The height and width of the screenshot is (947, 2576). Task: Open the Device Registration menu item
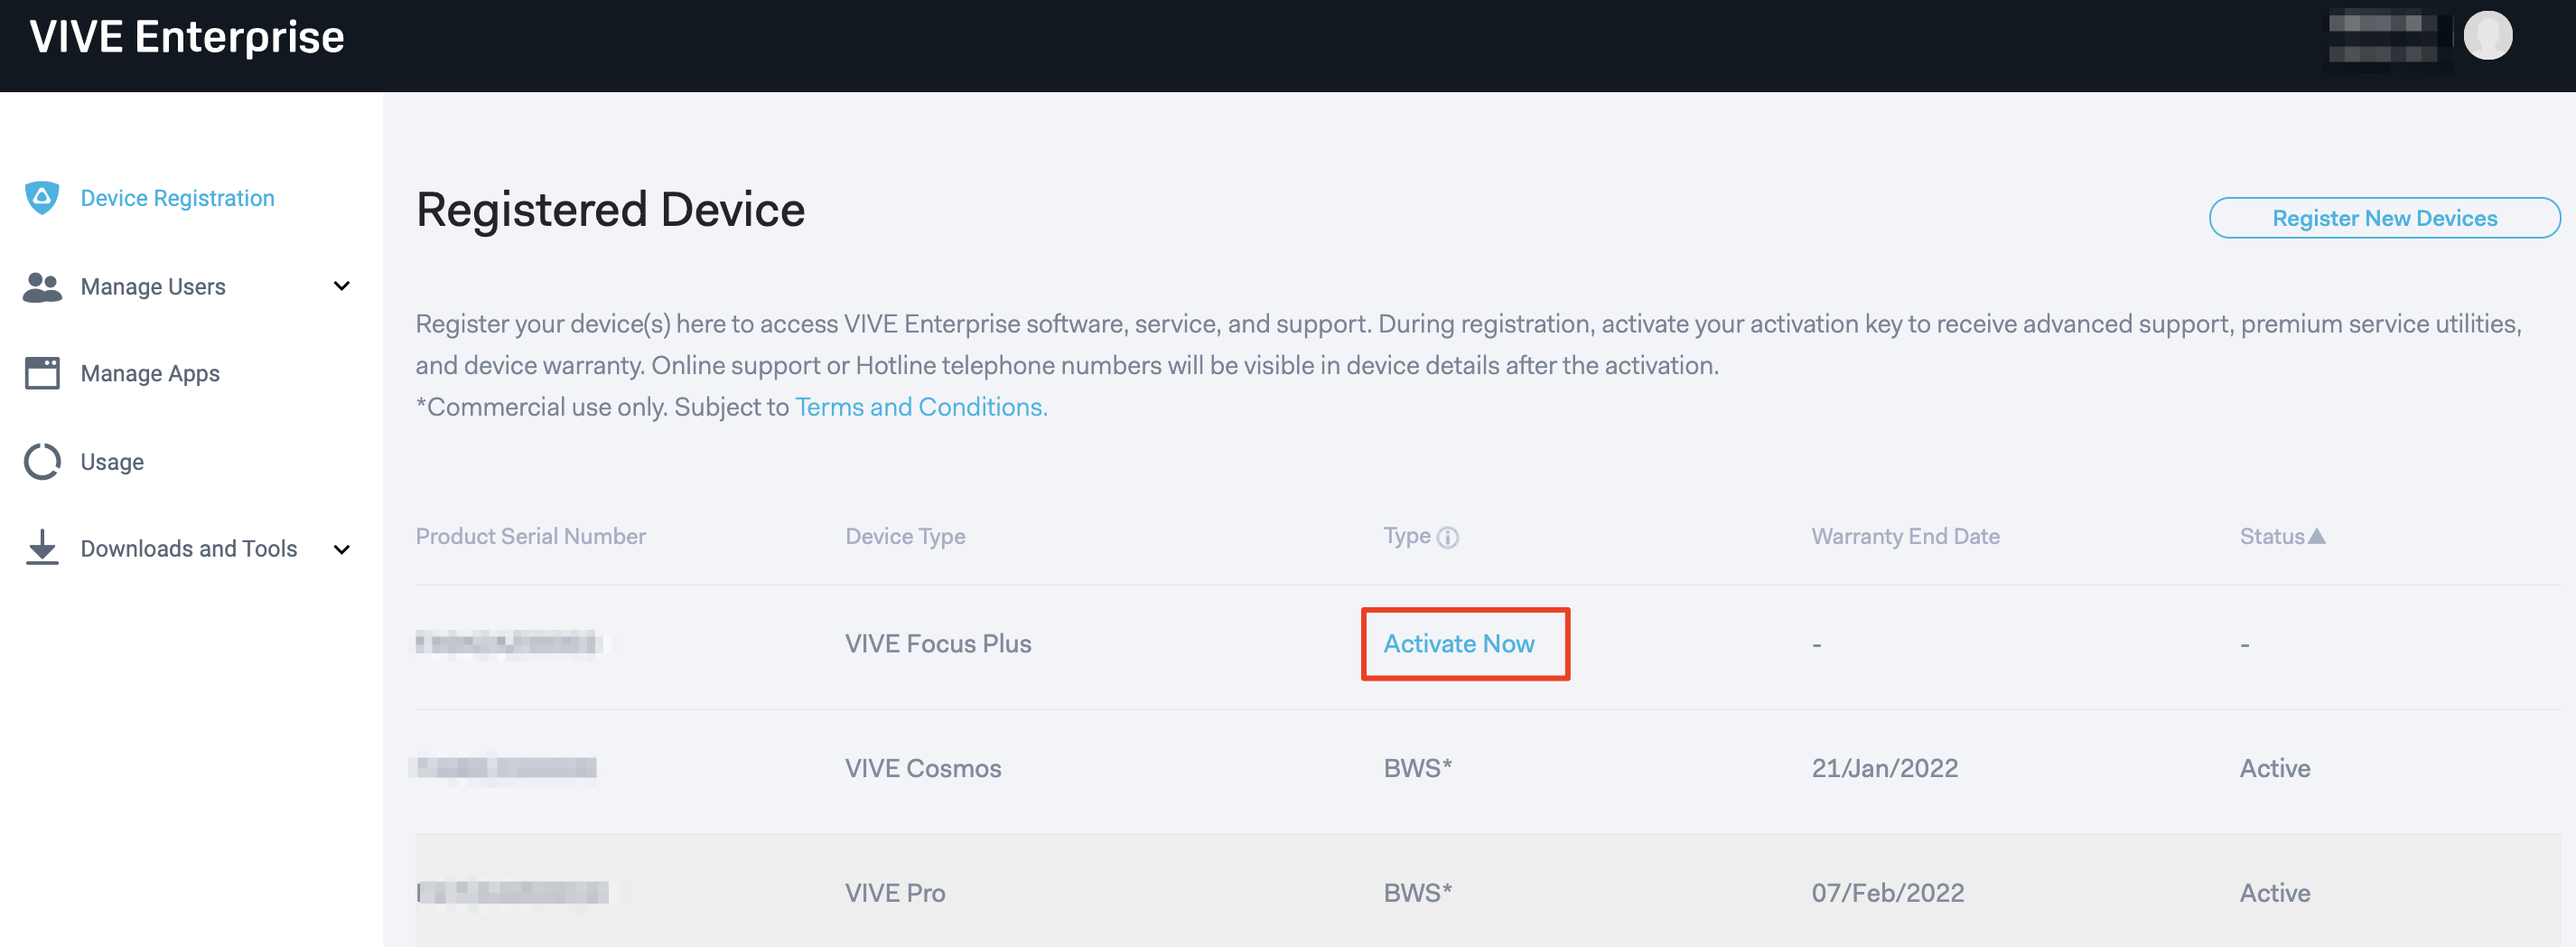click(x=177, y=198)
